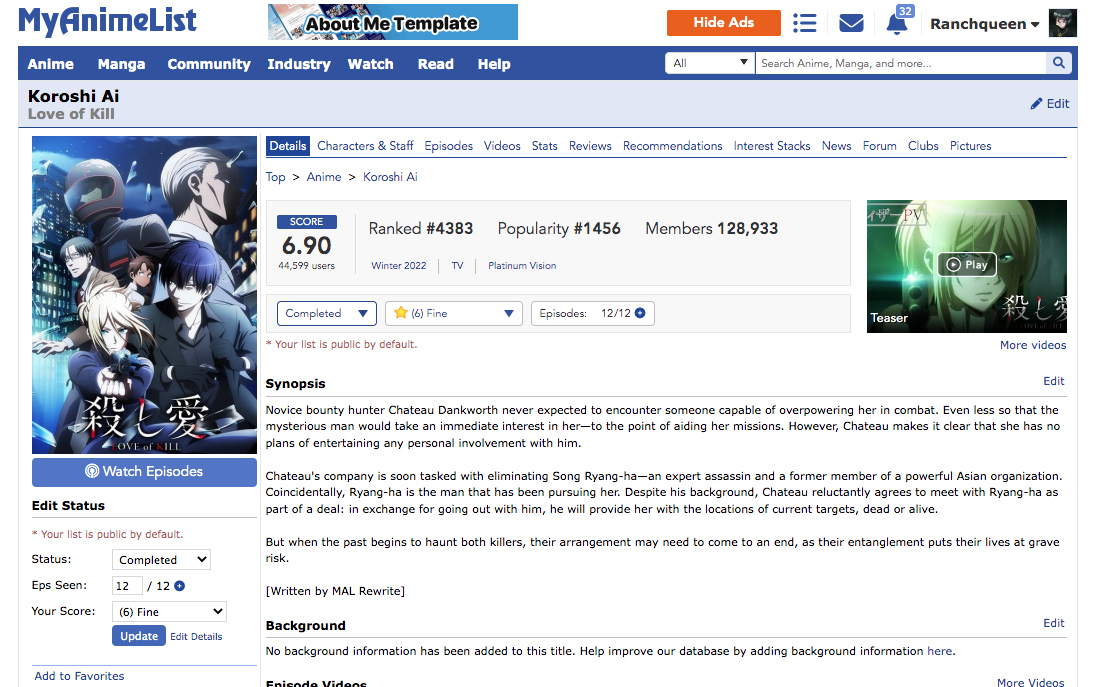Increment episodes with plus icon beside 12/12
1103x687 pixels.
point(640,313)
